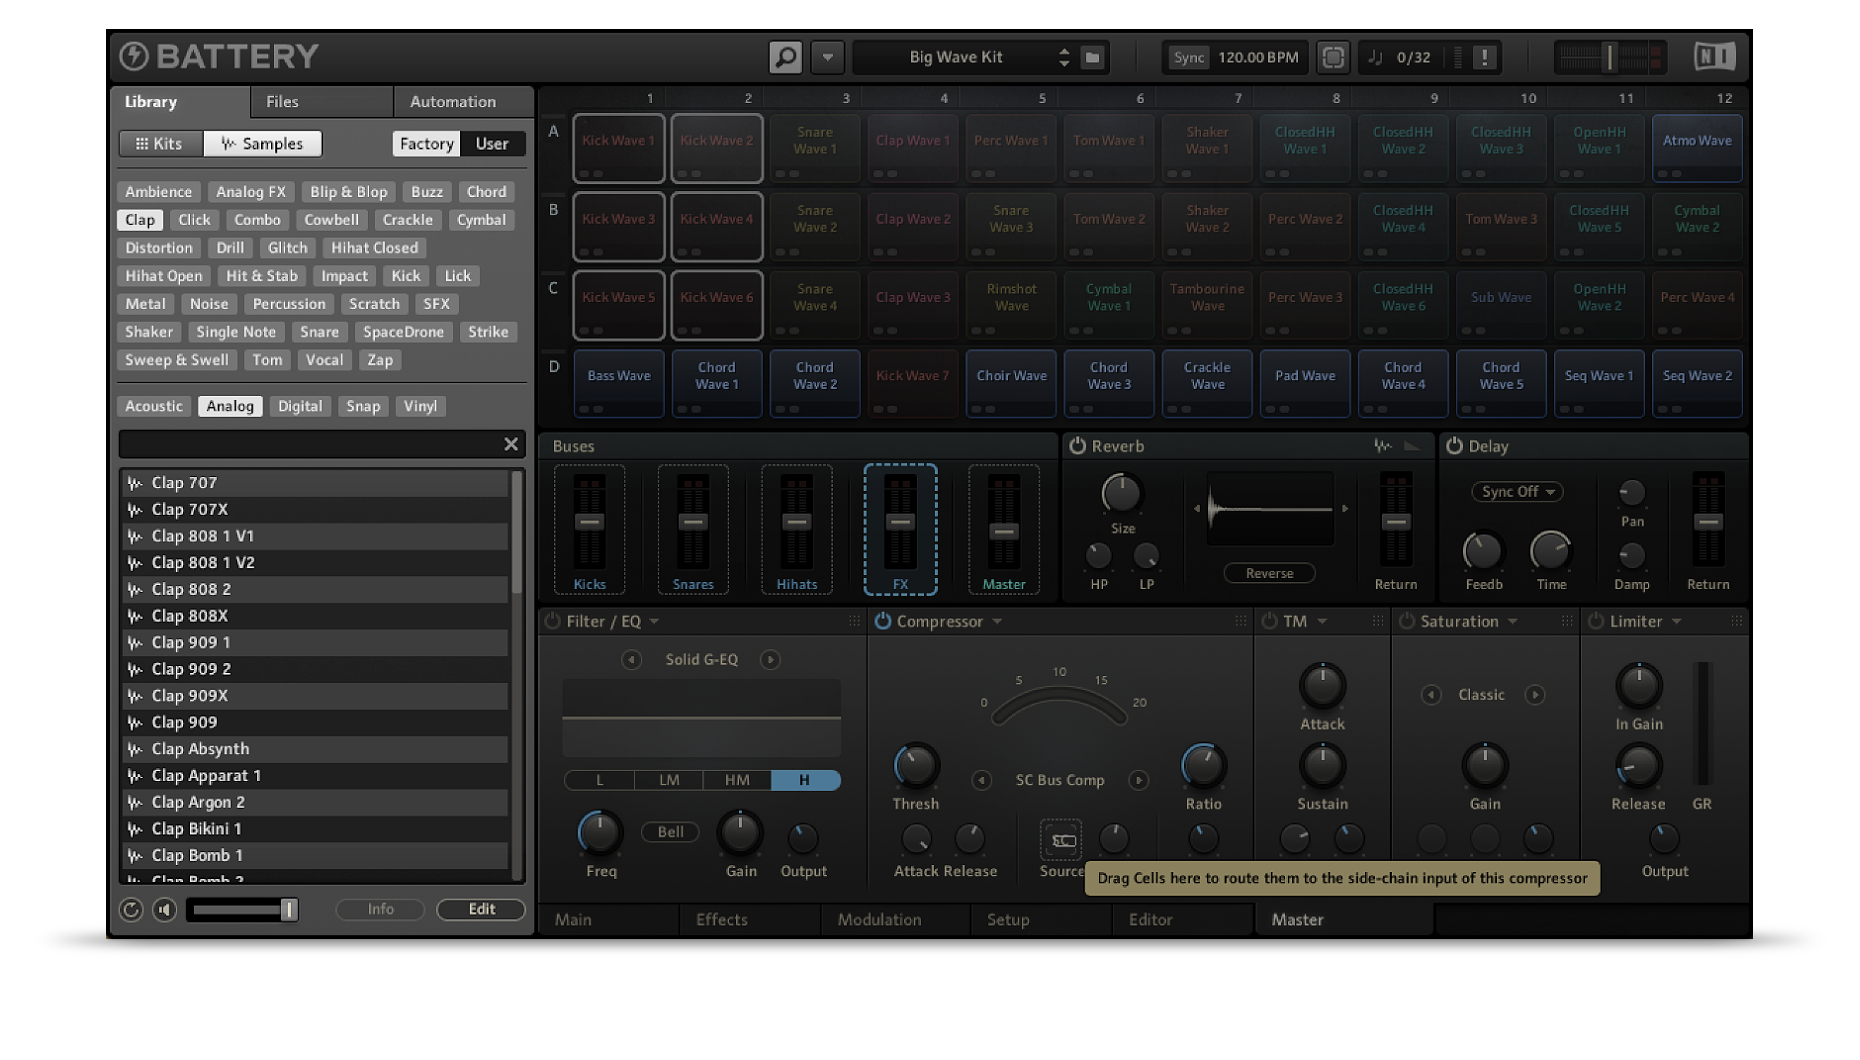Clear the search field with the X icon

click(x=511, y=444)
